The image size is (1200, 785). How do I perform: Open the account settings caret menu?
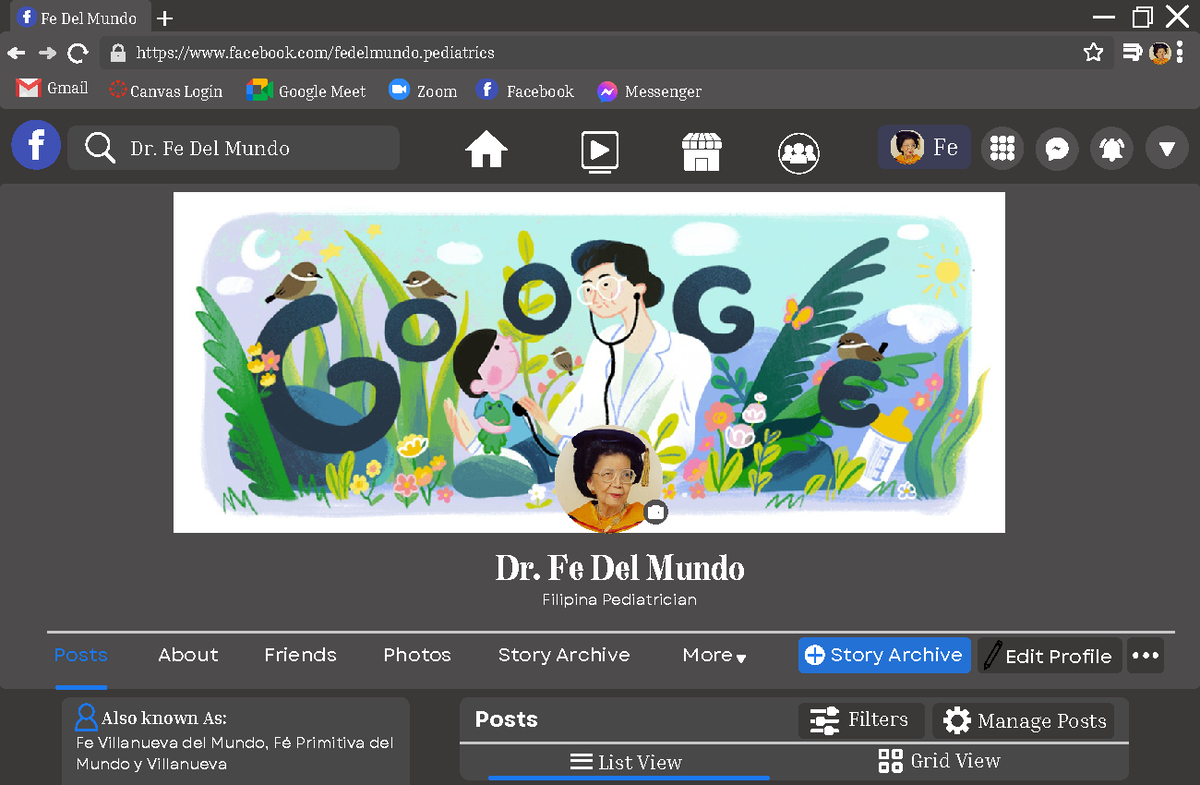pos(1166,147)
